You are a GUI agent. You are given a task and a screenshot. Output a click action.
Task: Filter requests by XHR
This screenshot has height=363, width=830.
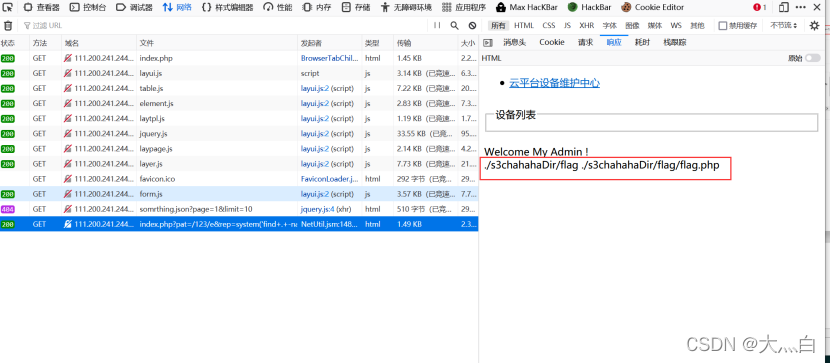click(x=587, y=25)
